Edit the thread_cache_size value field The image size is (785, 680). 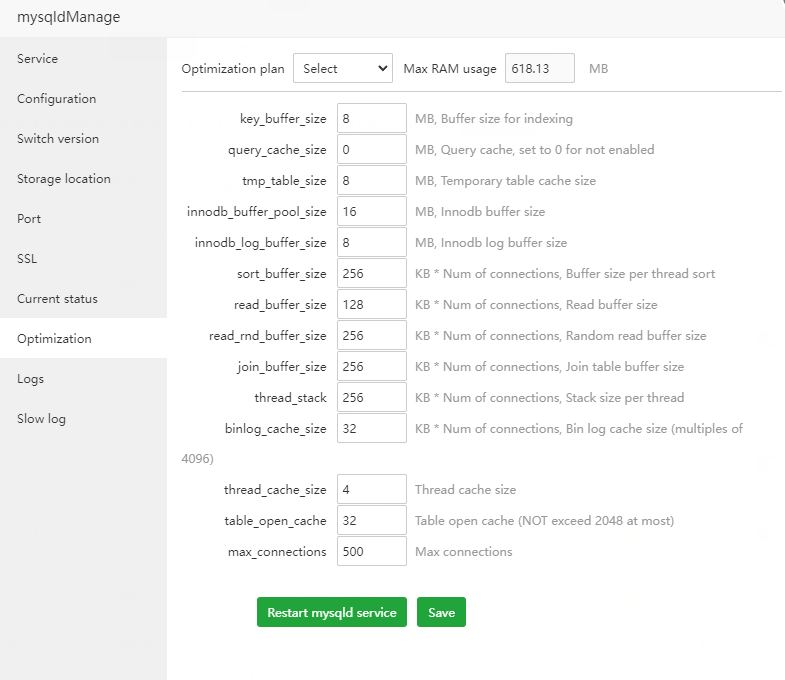(x=371, y=490)
